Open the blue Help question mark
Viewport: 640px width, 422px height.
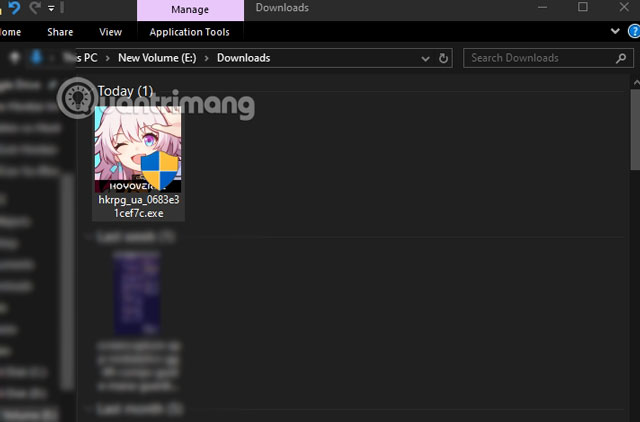point(634,31)
